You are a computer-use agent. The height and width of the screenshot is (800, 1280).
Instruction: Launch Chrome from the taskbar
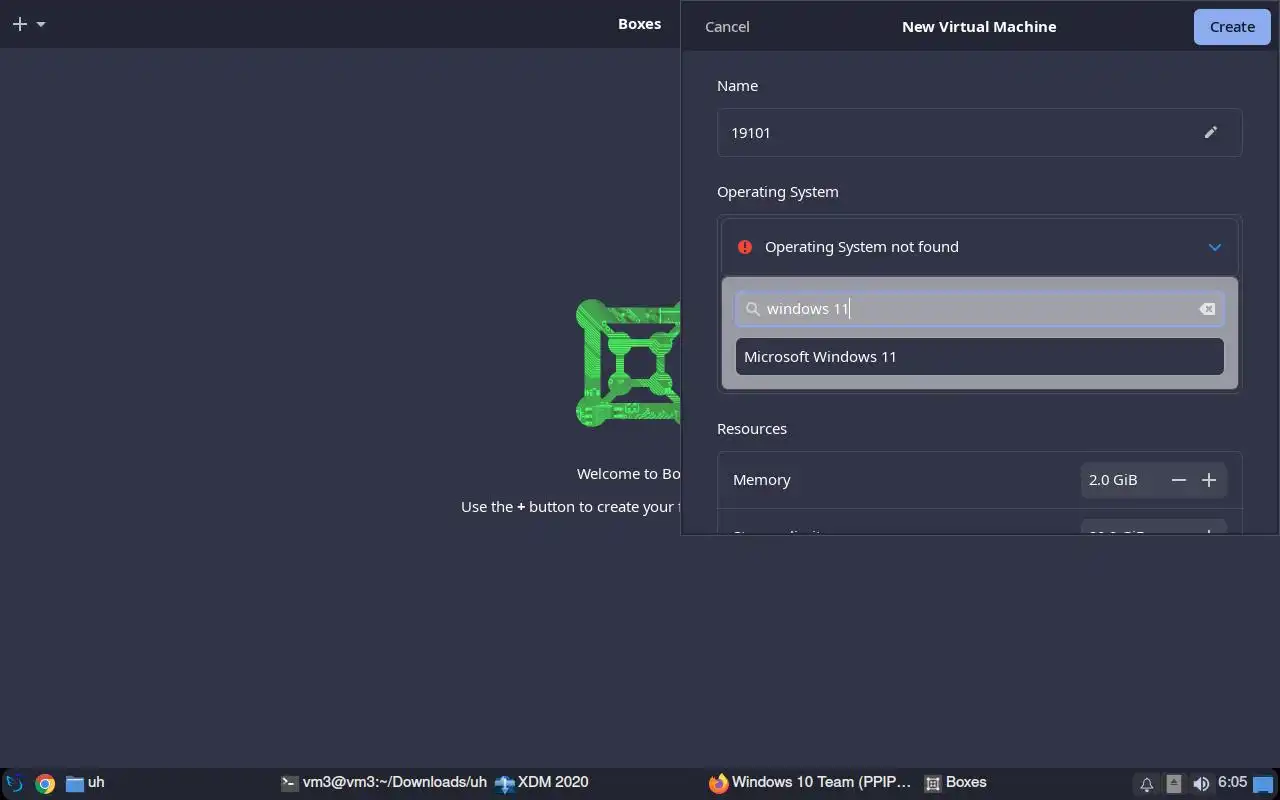click(x=45, y=783)
